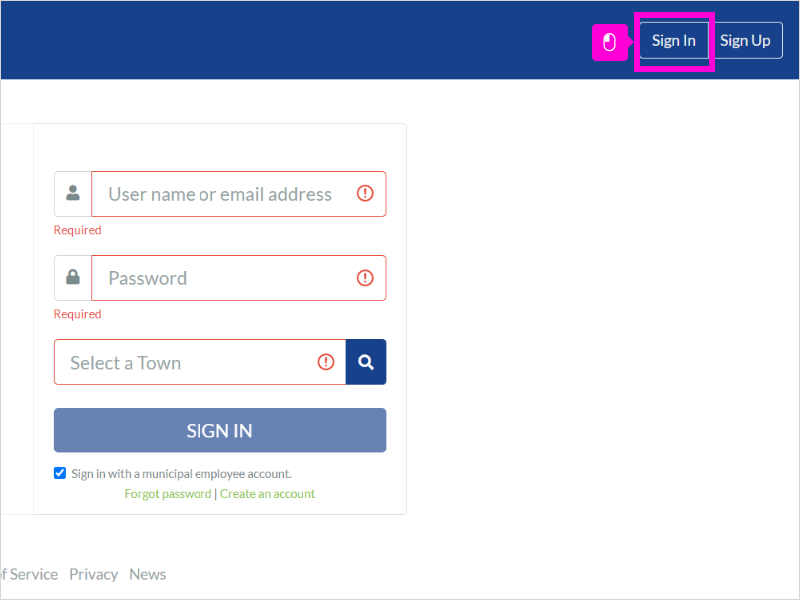Viewport: 800px width, 600px height.
Task: Click the large SIGN IN button
Action: coord(220,430)
